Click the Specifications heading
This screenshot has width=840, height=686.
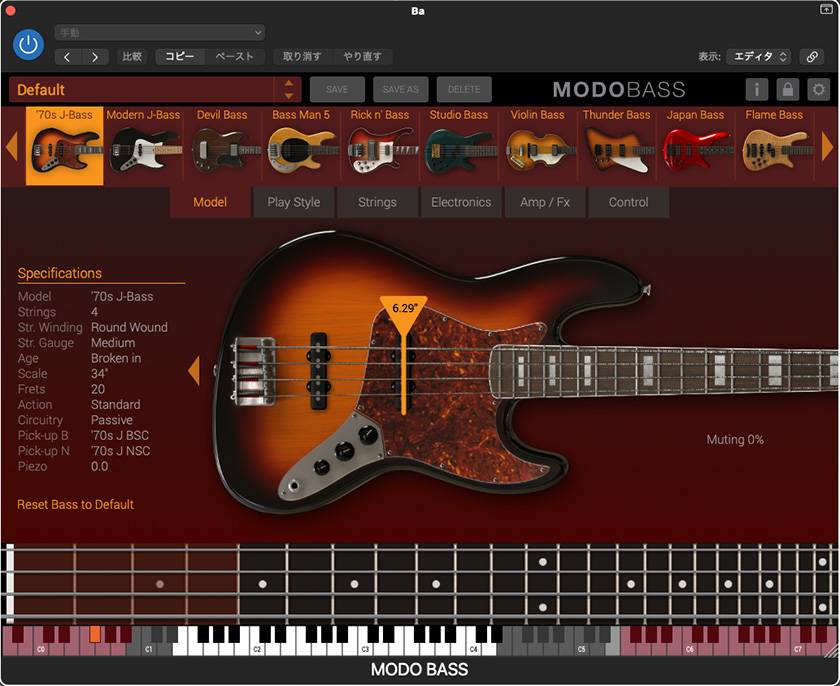click(x=59, y=273)
